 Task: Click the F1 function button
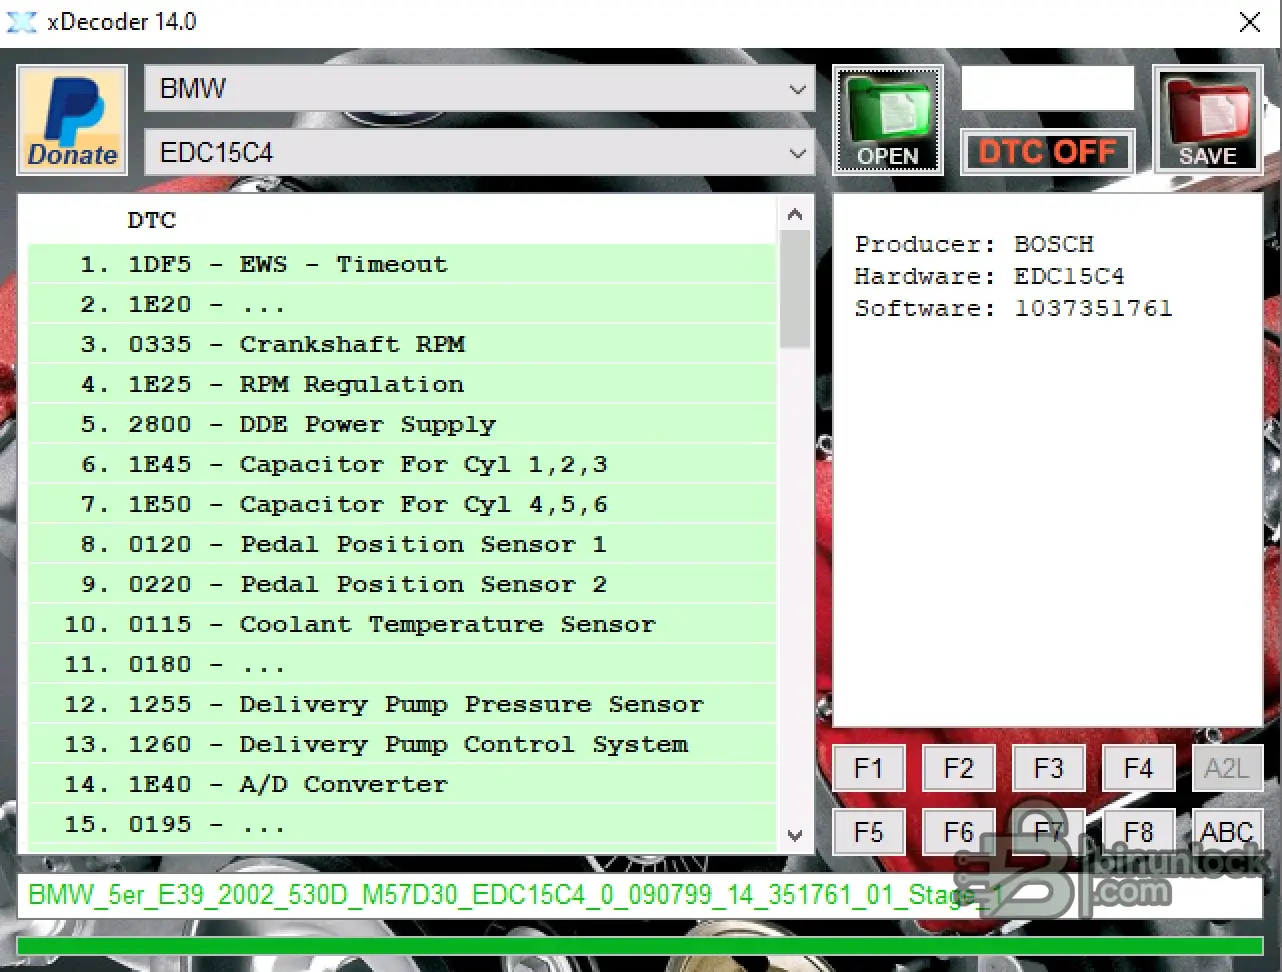[868, 769]
